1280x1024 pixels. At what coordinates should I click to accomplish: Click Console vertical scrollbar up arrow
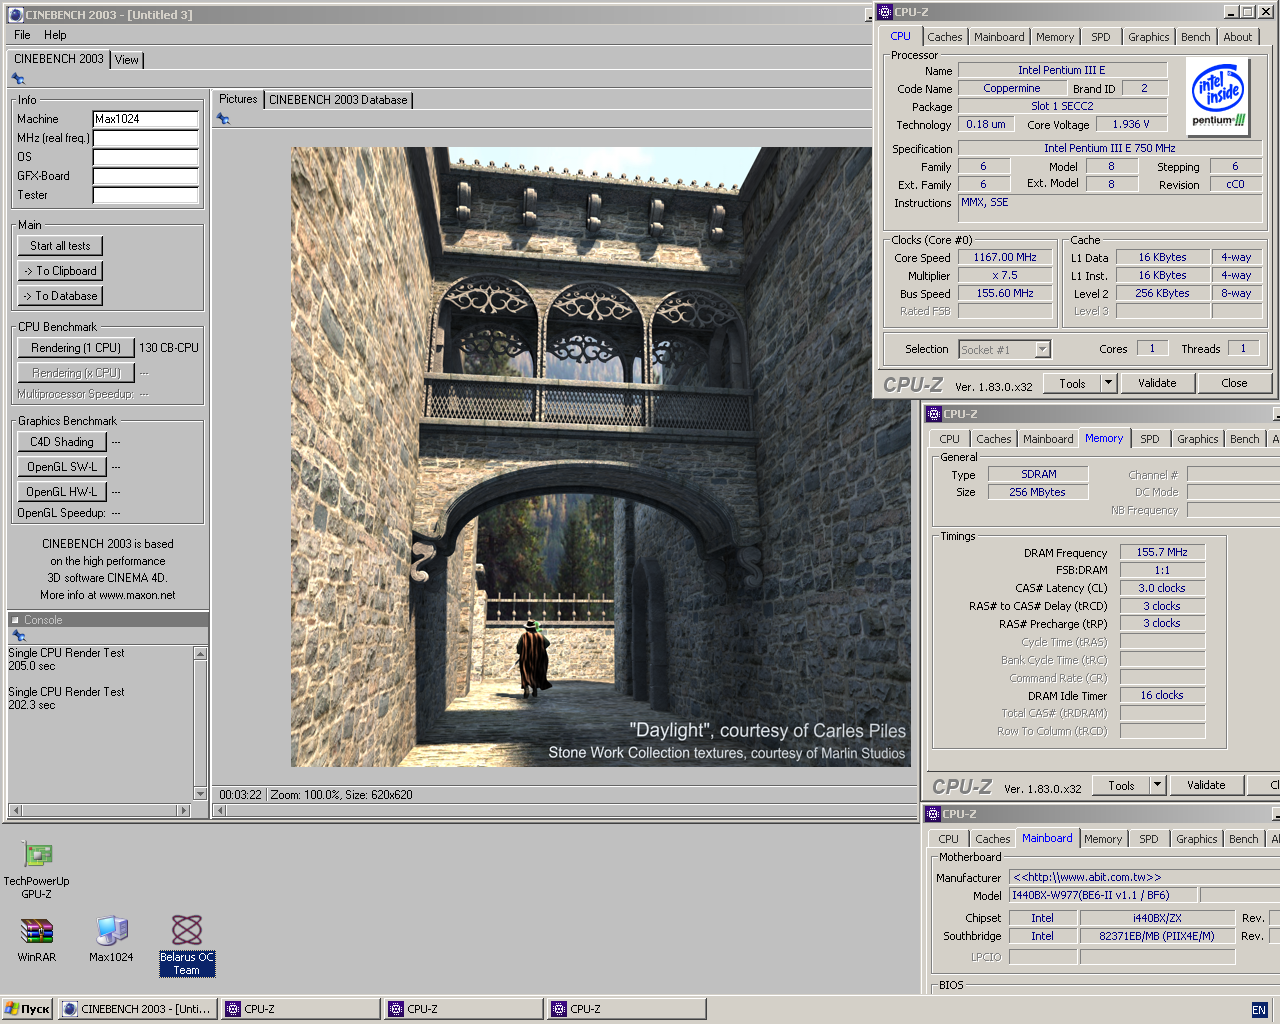201,653
